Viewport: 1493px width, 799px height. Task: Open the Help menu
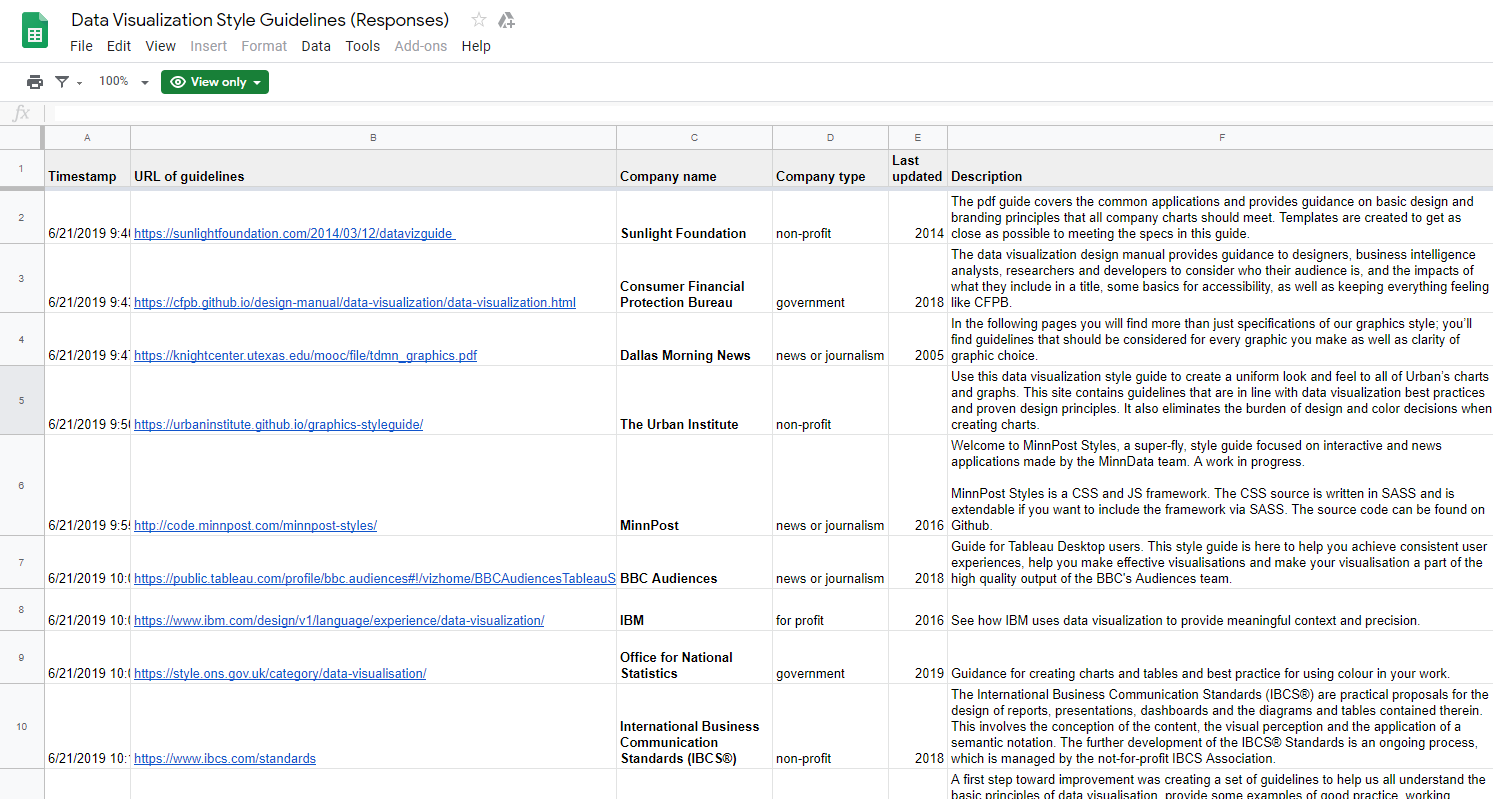point(476,45)
